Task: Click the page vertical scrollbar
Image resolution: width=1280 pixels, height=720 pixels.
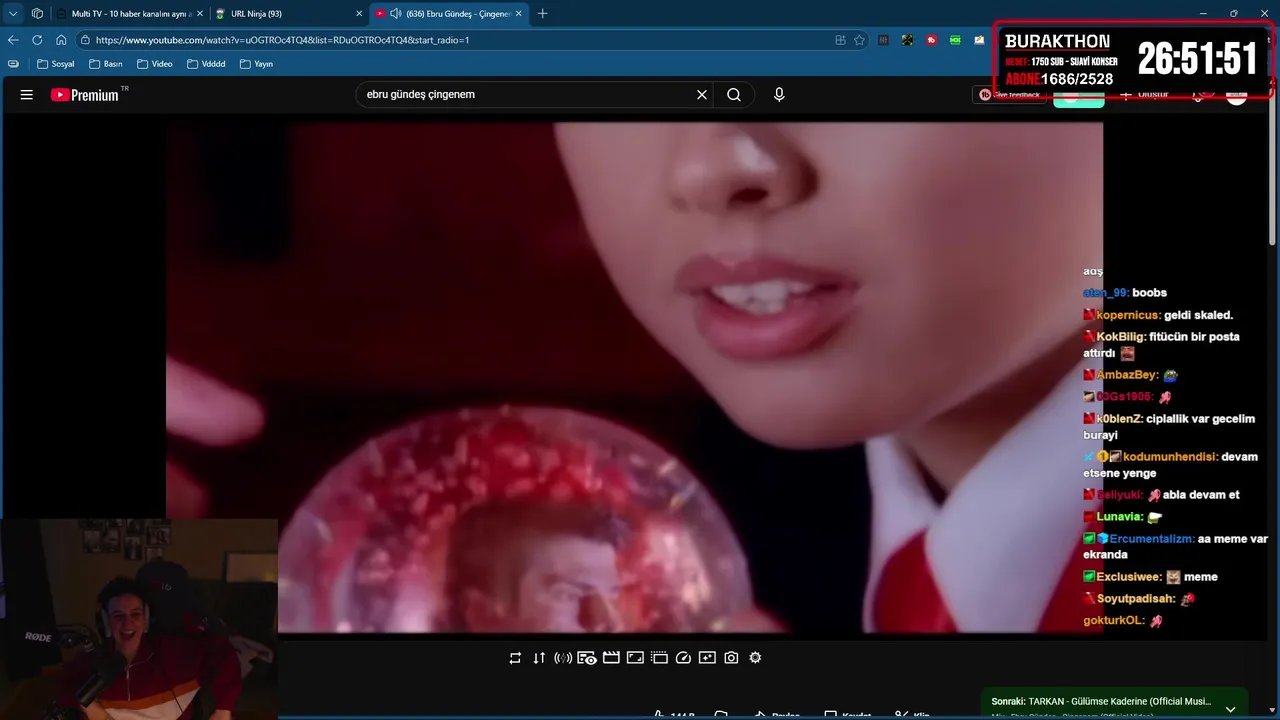Action: click(x=1273, y=170)
